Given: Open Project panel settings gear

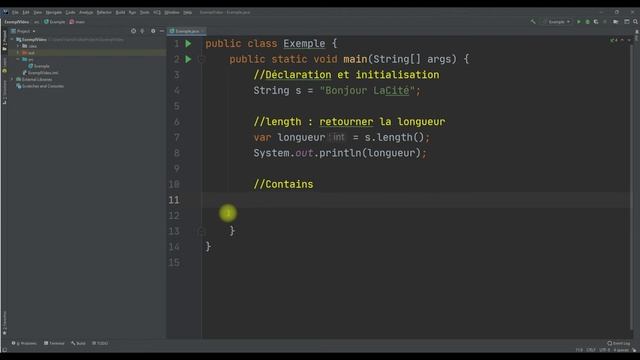Looking at the screenshot, I should click(153, 31).
